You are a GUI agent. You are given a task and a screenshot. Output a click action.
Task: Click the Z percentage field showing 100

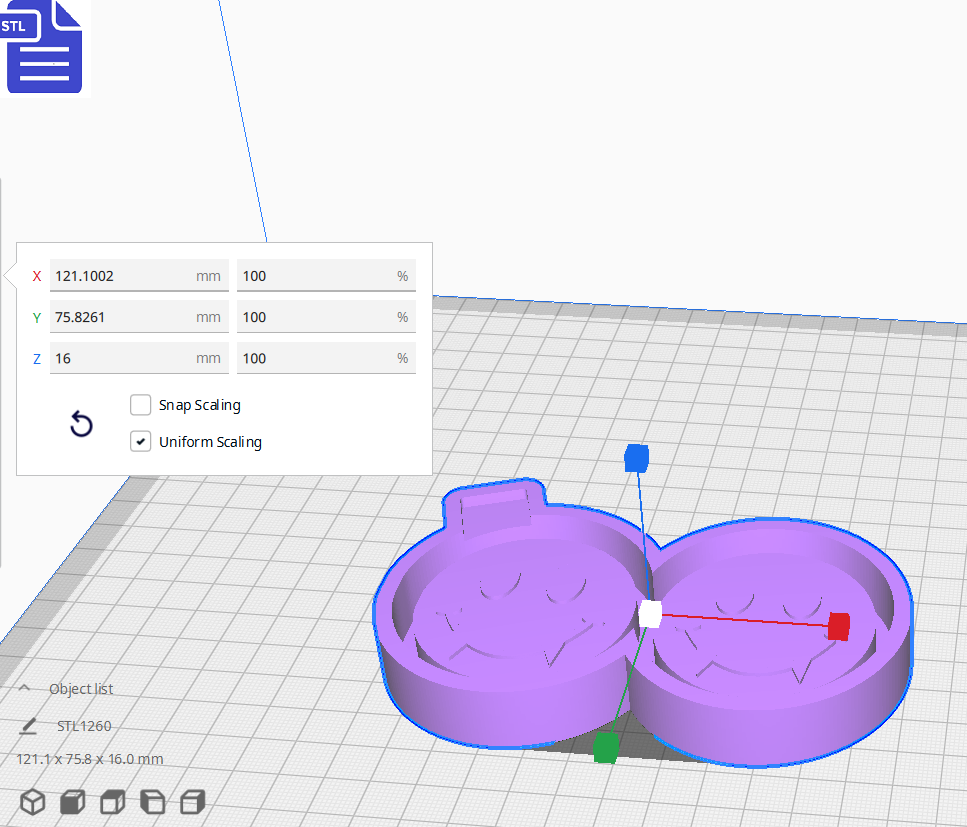tap(326, 357)
